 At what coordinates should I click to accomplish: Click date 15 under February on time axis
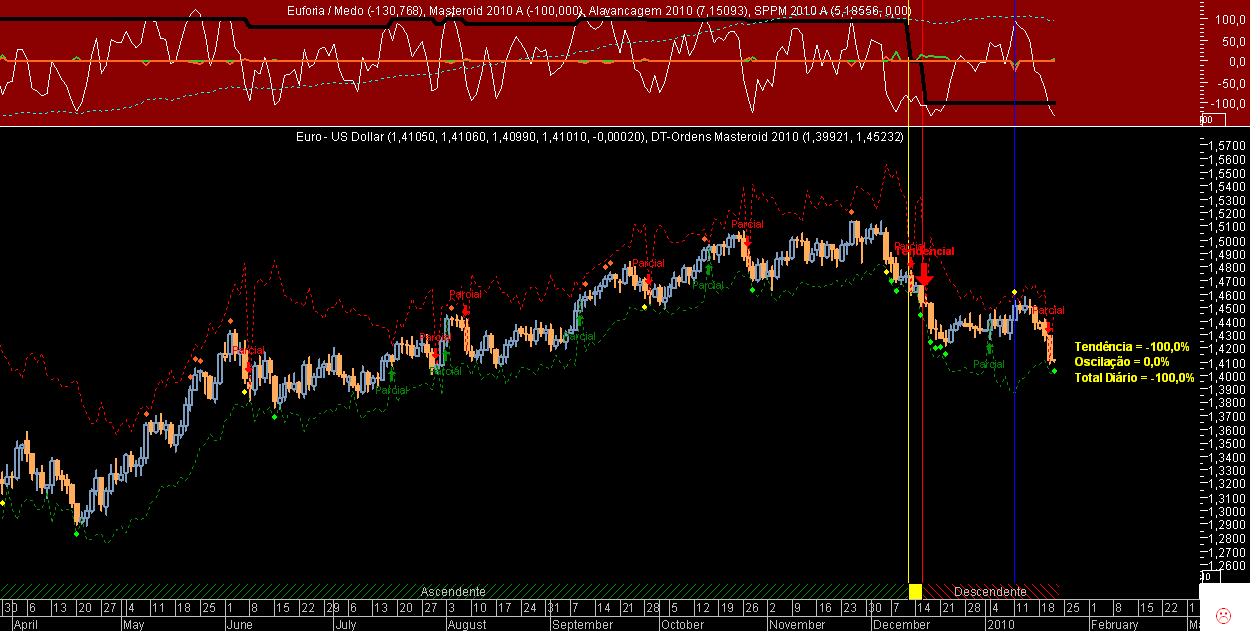1145,608
